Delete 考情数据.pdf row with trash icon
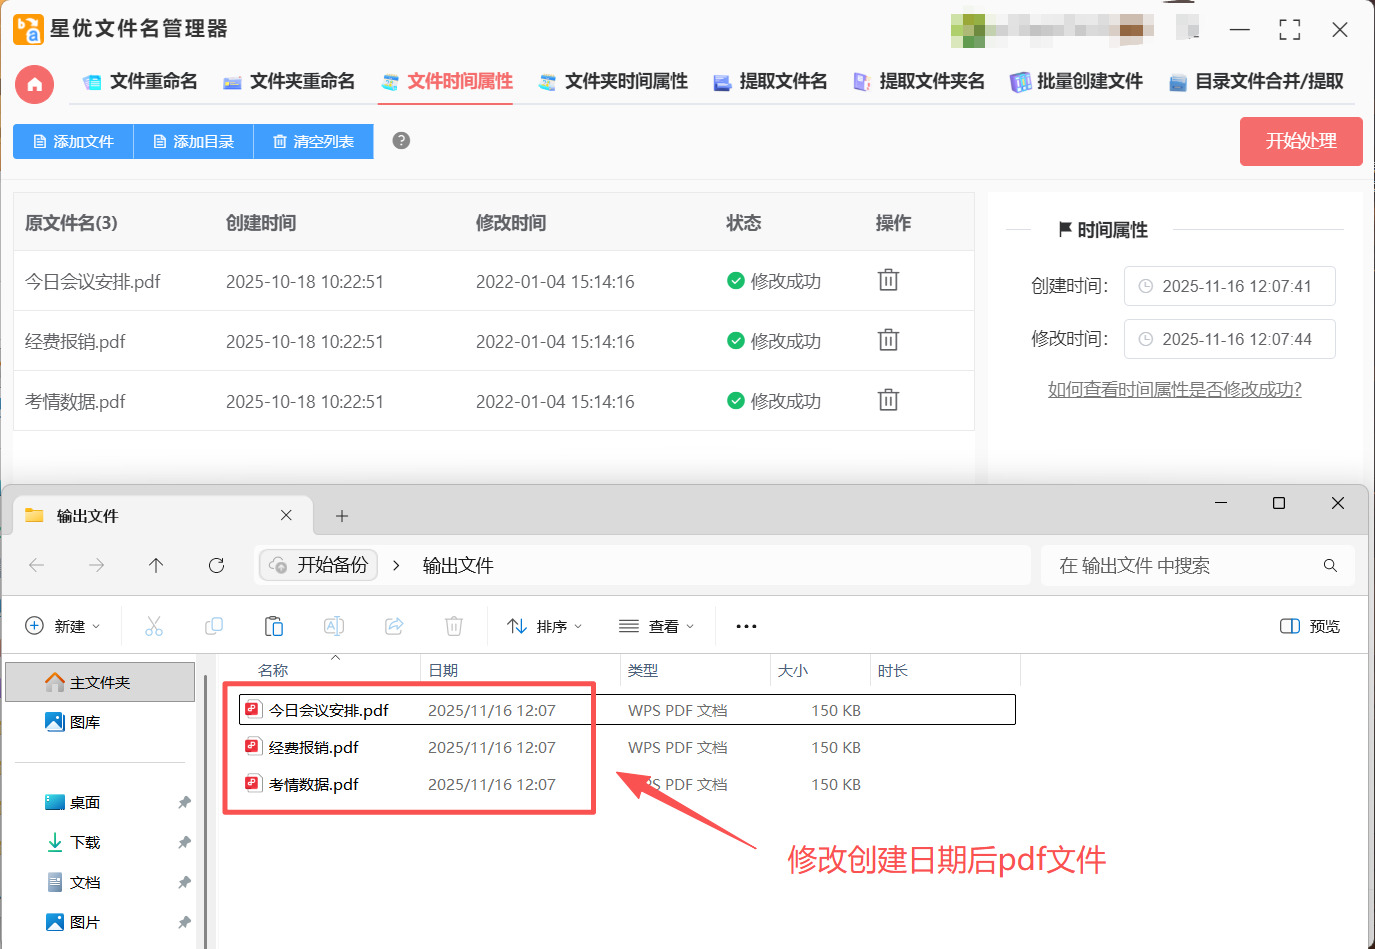 click(x=888, y=400)
